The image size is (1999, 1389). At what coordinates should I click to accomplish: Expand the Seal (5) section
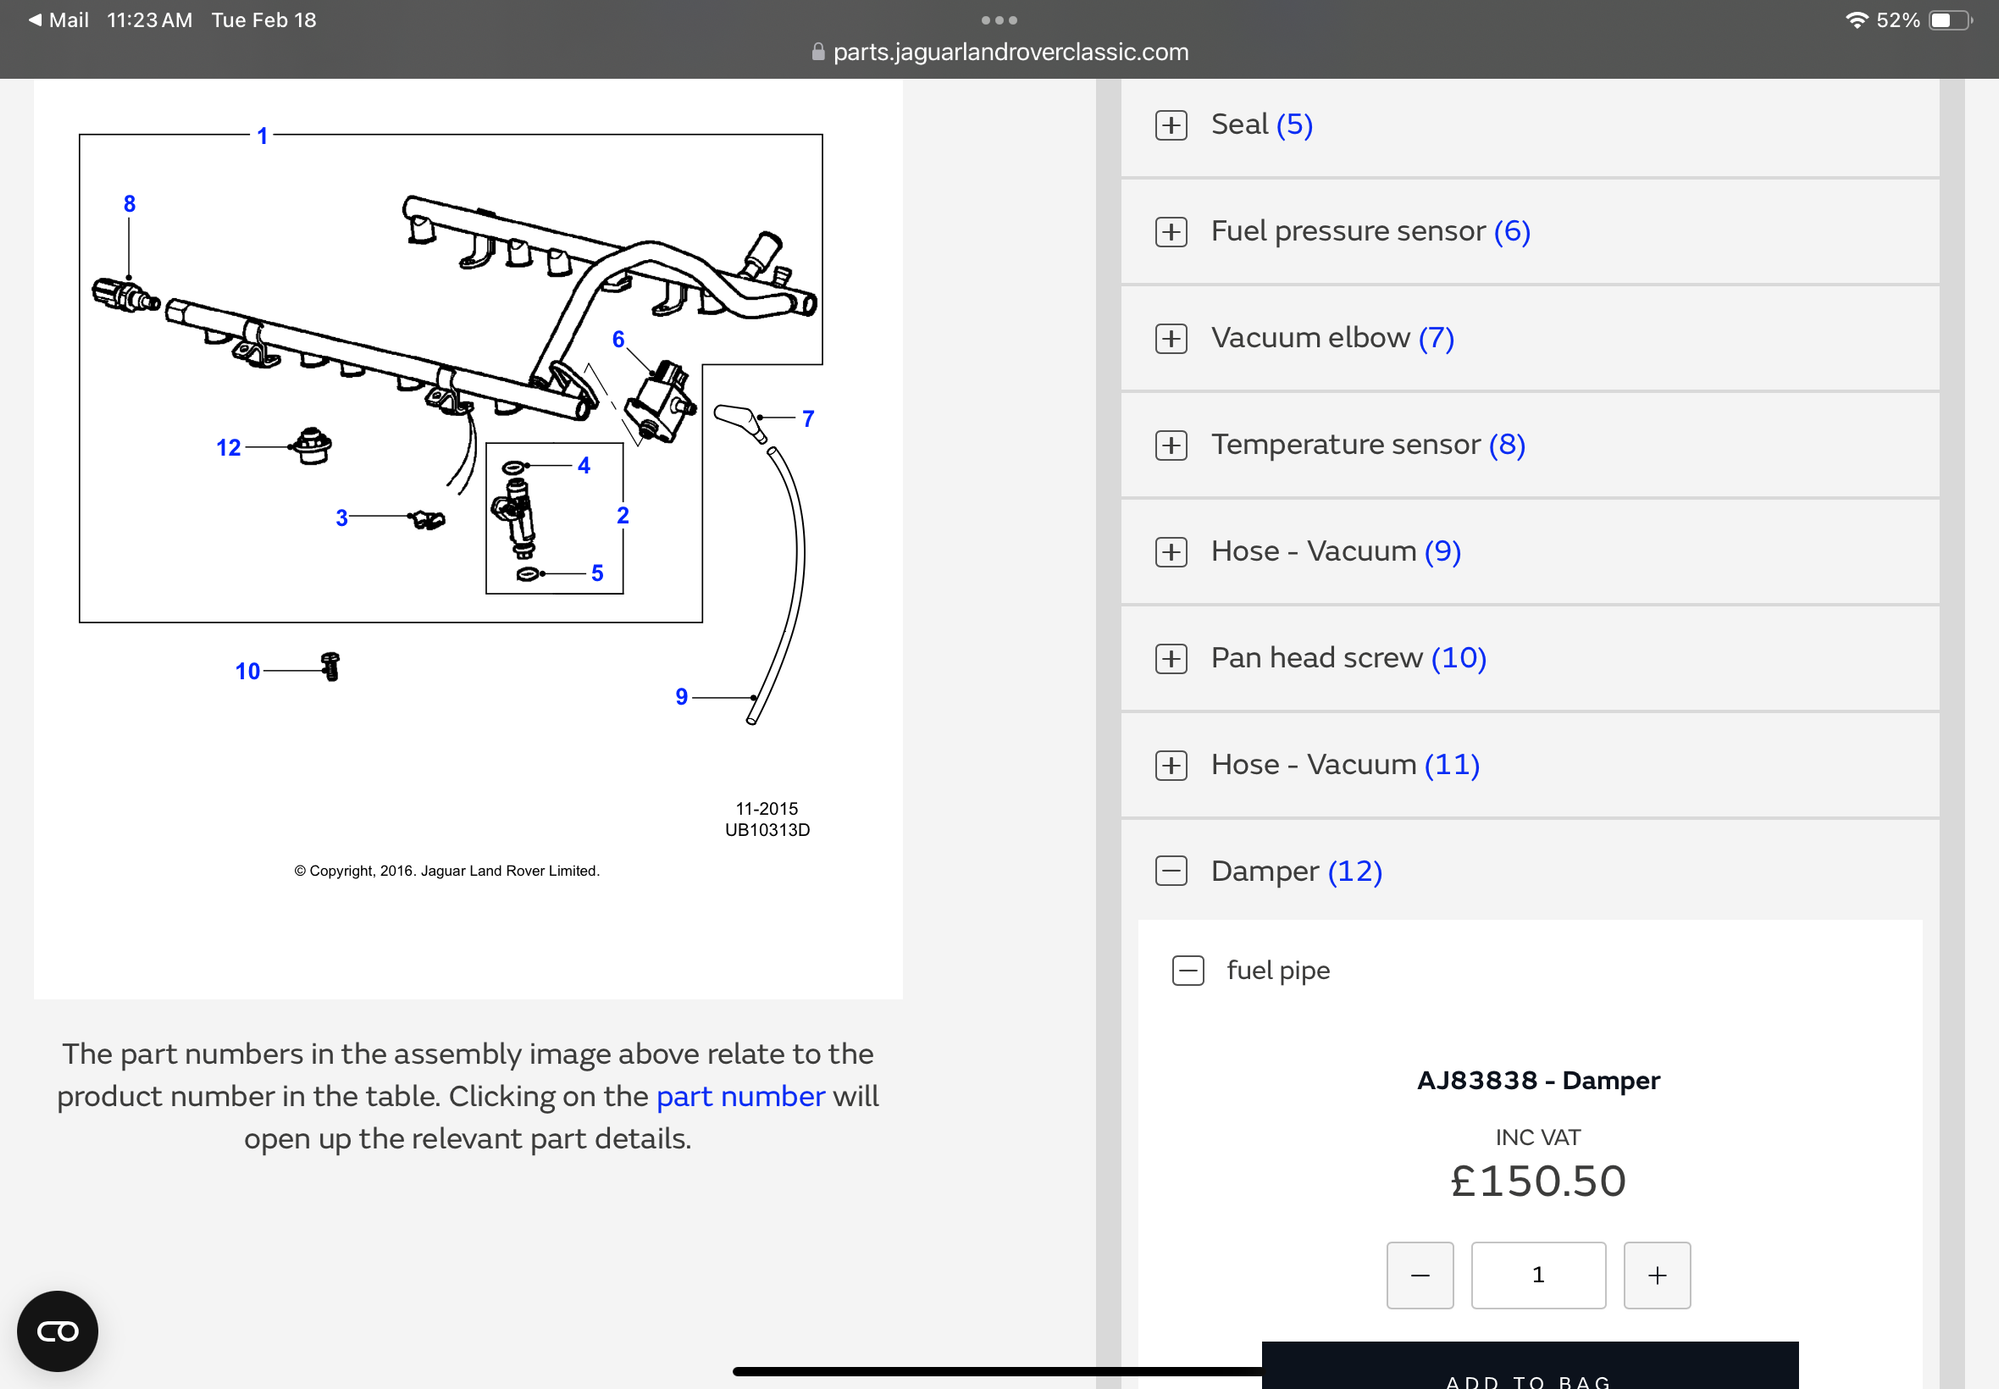(x=1171, y=125)
